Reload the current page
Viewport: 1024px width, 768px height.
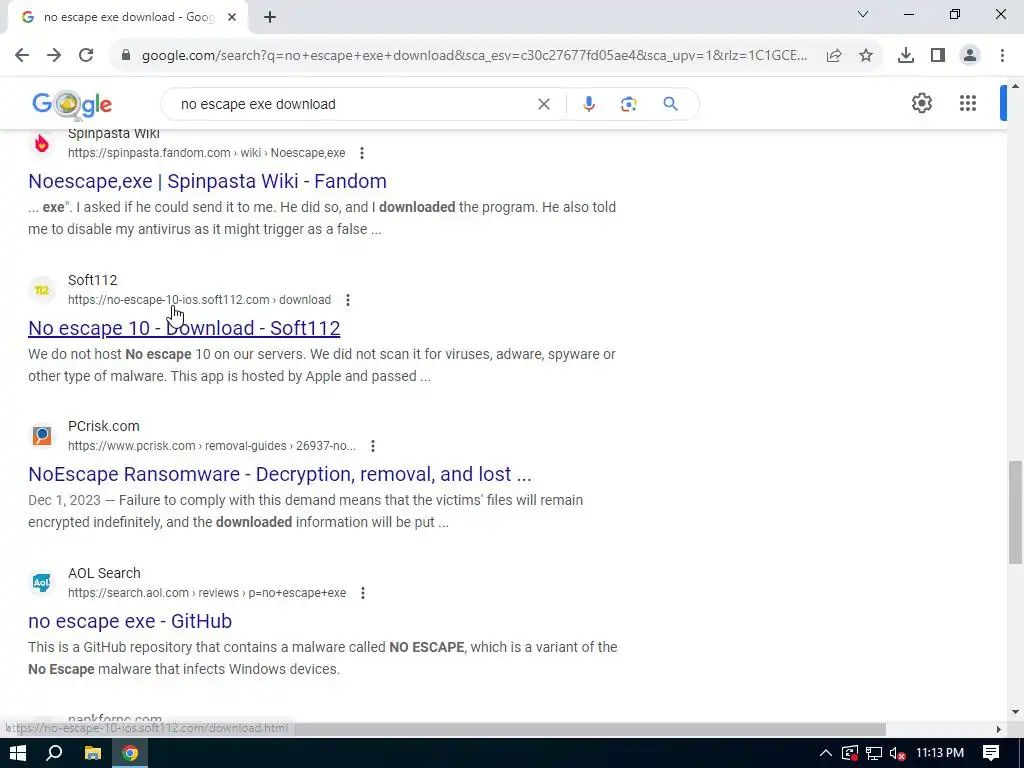click(x=86, y=56)
